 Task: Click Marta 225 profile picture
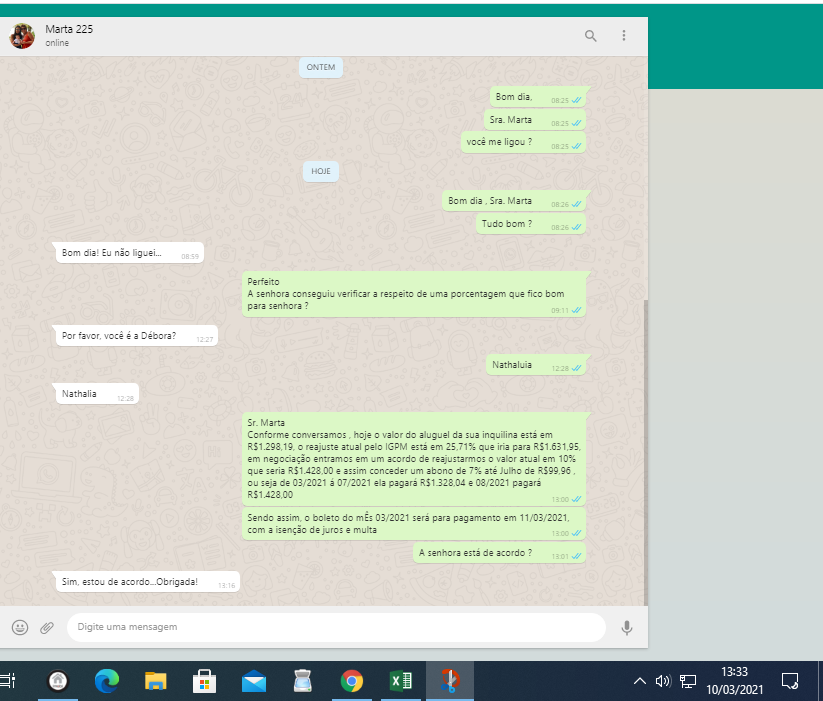[22, 37]
